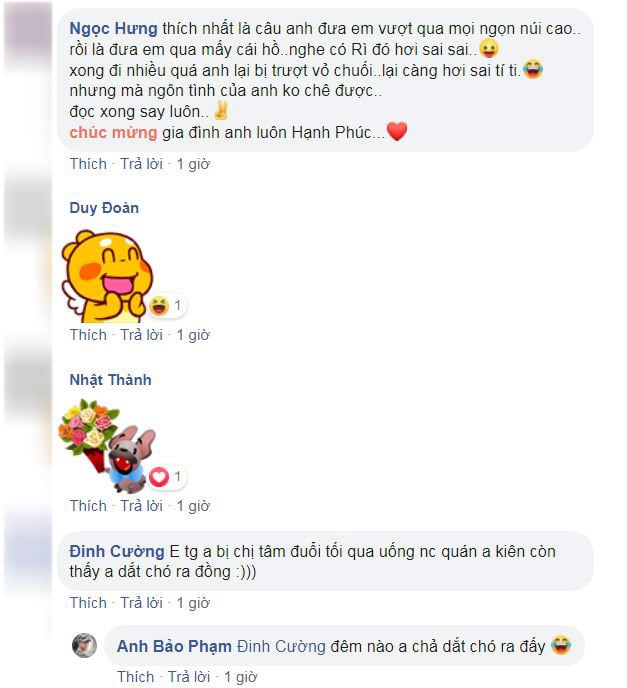Open Duy Đoàn's profile
Viewport: 627px width, 688px height.
click(104, 208)
